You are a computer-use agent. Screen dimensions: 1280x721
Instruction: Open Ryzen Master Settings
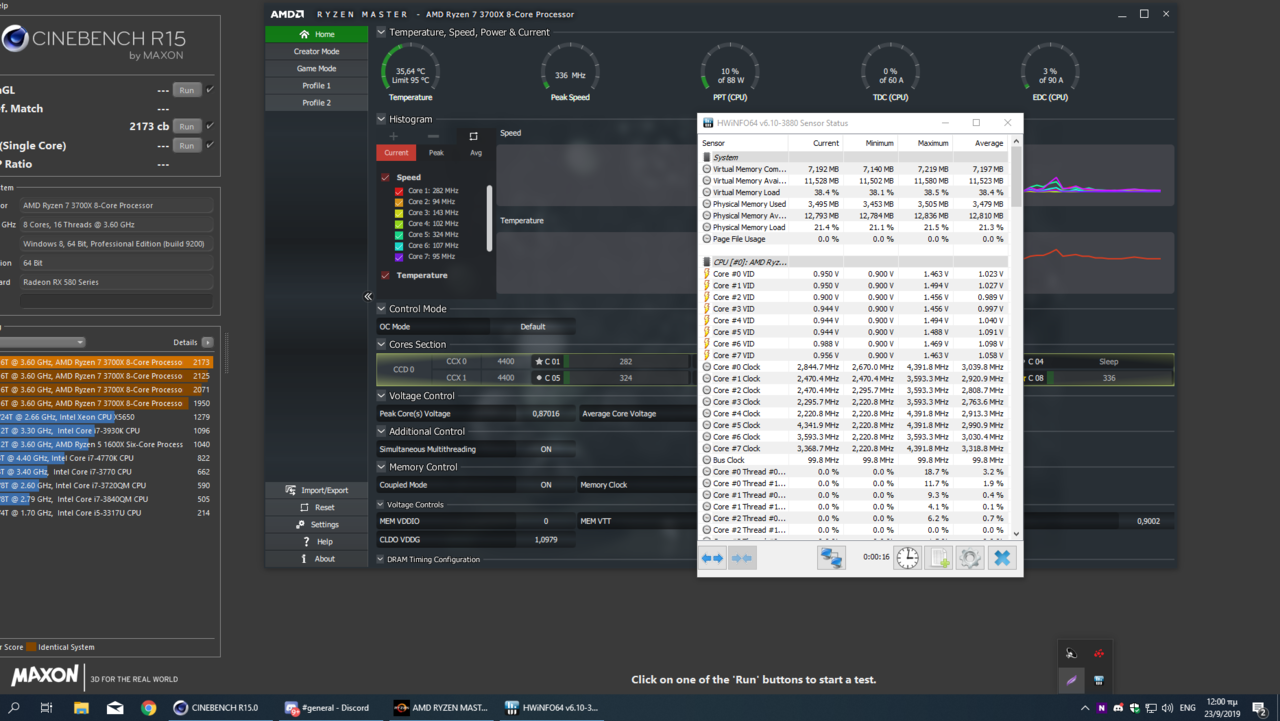(316, 524)
